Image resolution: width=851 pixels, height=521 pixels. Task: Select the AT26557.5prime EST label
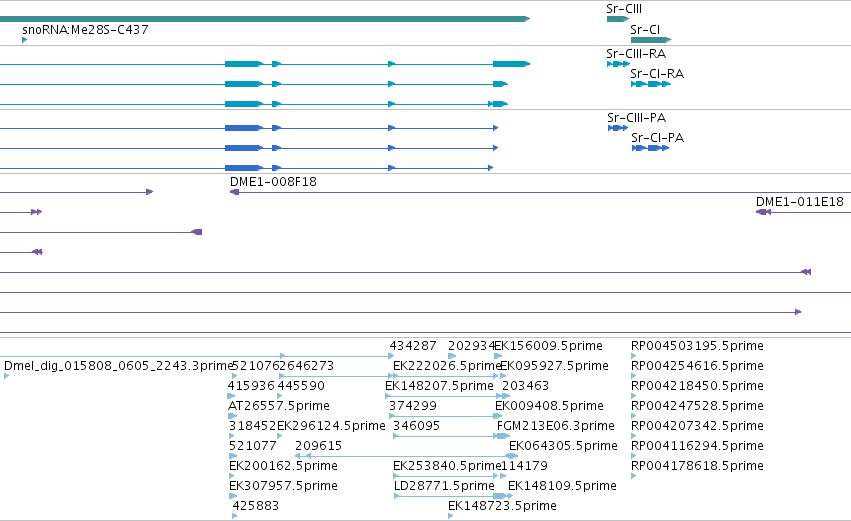click(x=278, y=406)
